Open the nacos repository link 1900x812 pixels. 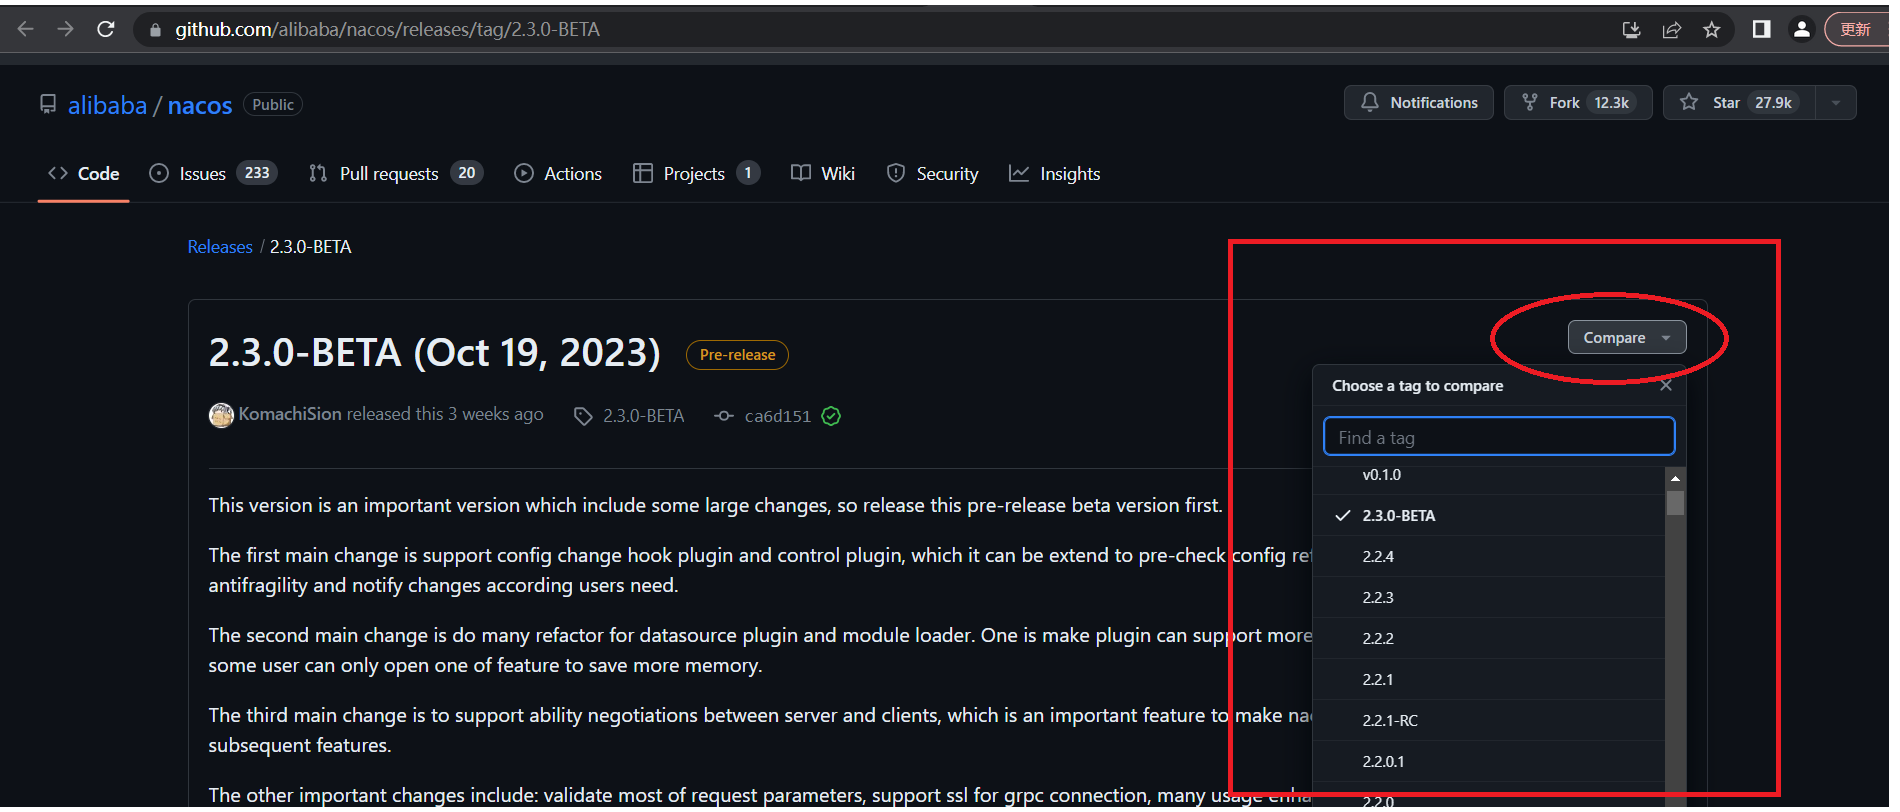pyautogui.click(x=200, y=105)
